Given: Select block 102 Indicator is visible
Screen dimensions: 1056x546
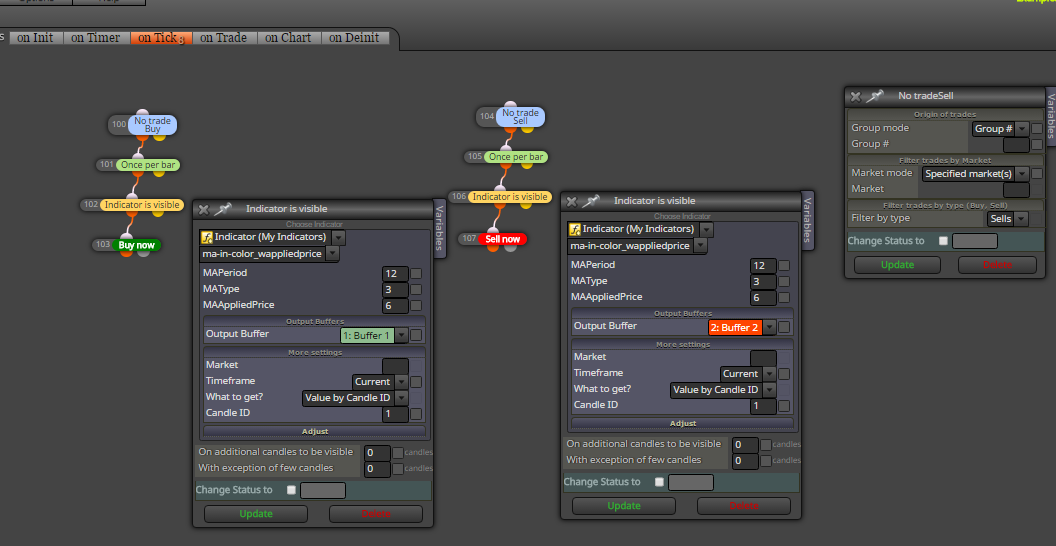Looking at the screenshot, I should pos(141,205).
